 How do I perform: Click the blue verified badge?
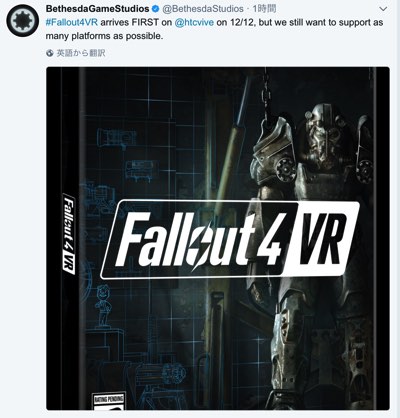point(155,8)
